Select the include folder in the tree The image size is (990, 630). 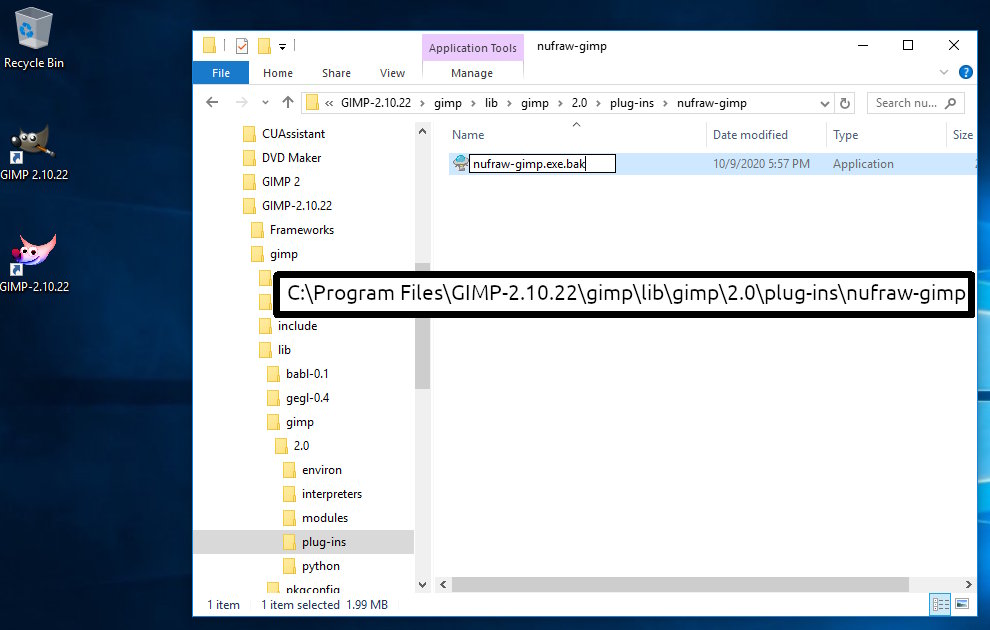coord(297,326)
